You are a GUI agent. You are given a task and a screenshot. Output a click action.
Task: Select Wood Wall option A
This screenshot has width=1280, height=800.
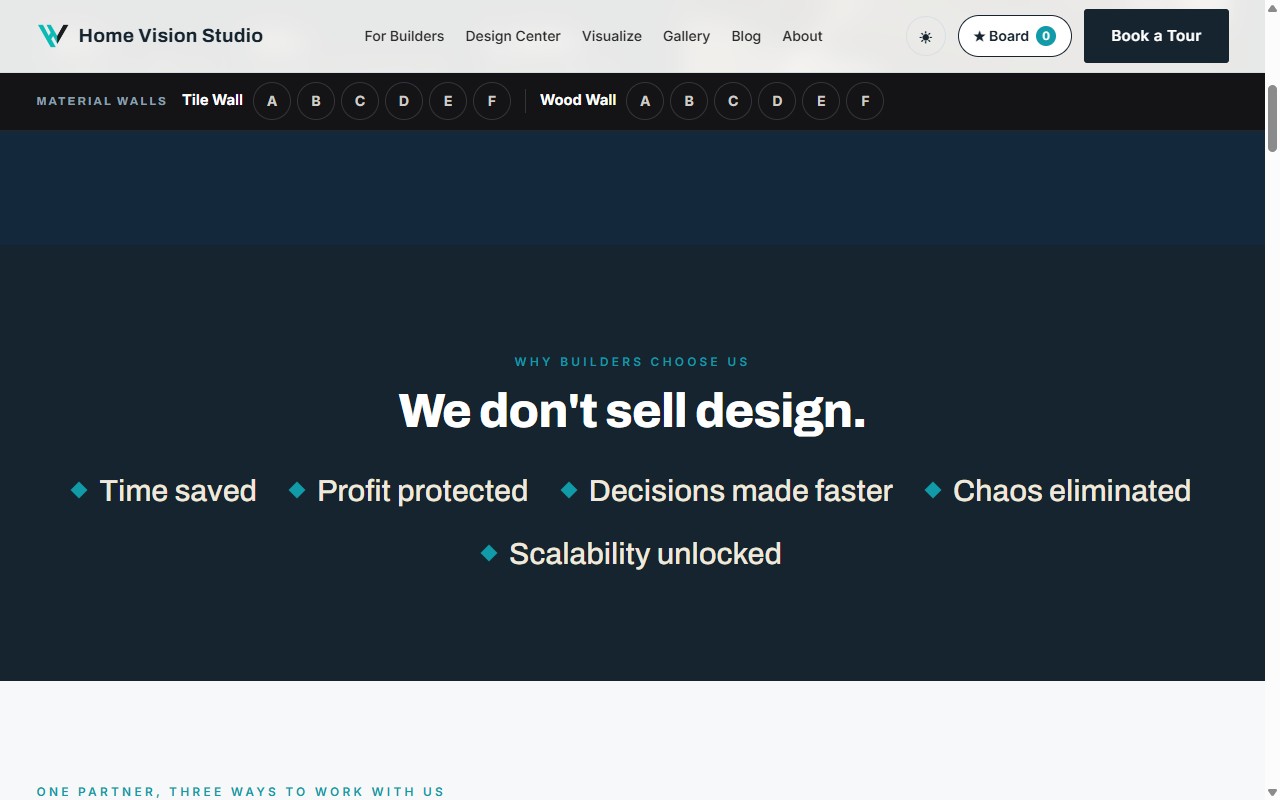[x=645, y=101]
